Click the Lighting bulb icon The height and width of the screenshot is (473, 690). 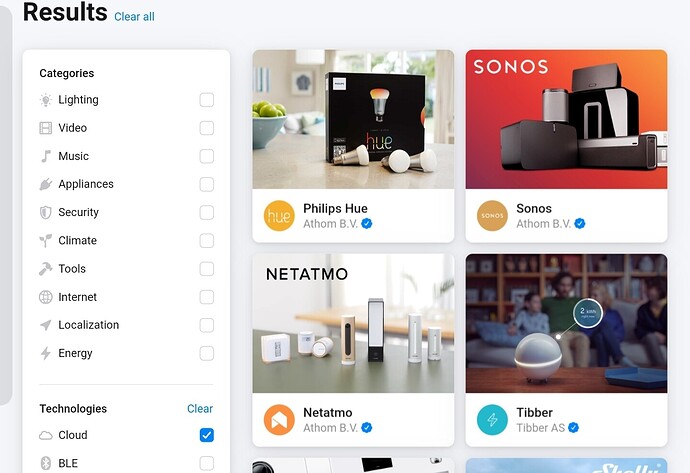[x=46, y=100]
